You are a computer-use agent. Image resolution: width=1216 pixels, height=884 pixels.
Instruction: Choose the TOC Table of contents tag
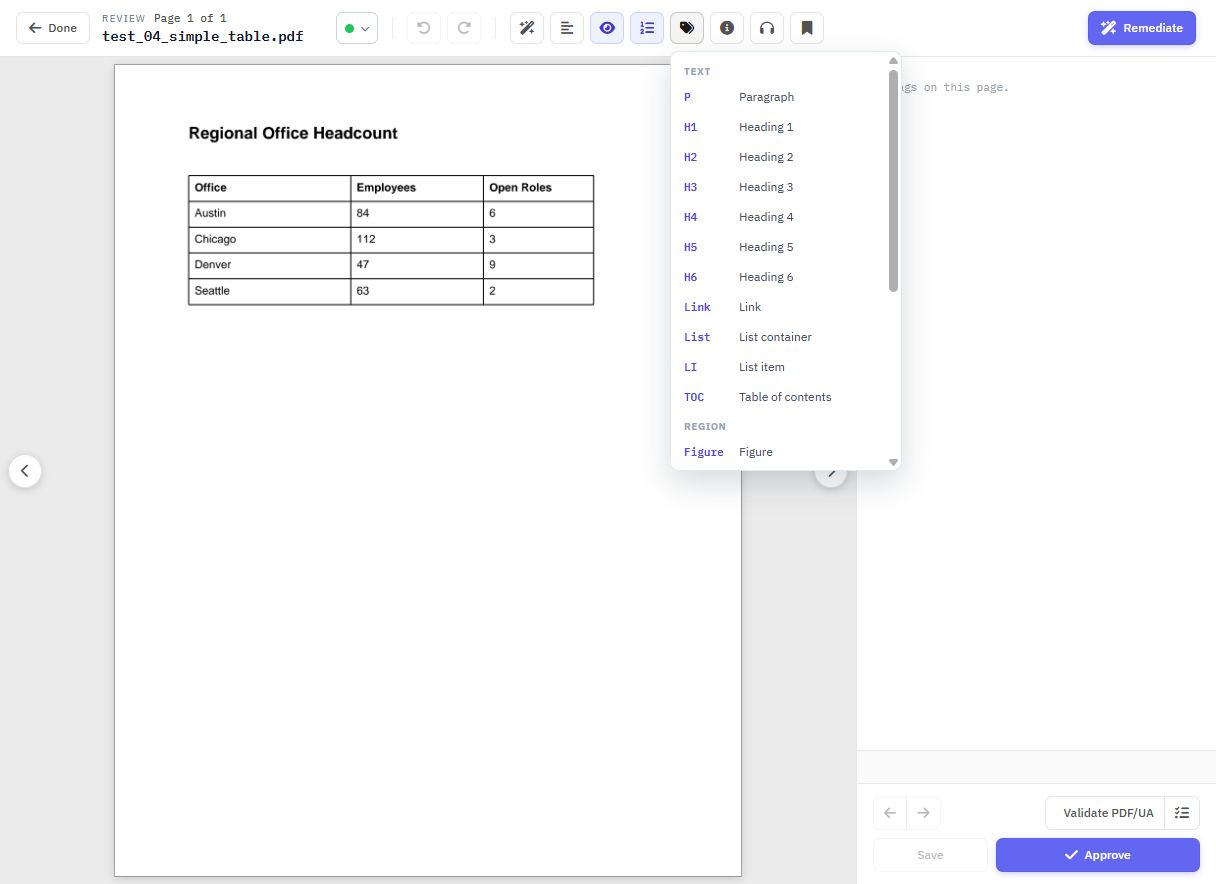click(x=780, y=397)
